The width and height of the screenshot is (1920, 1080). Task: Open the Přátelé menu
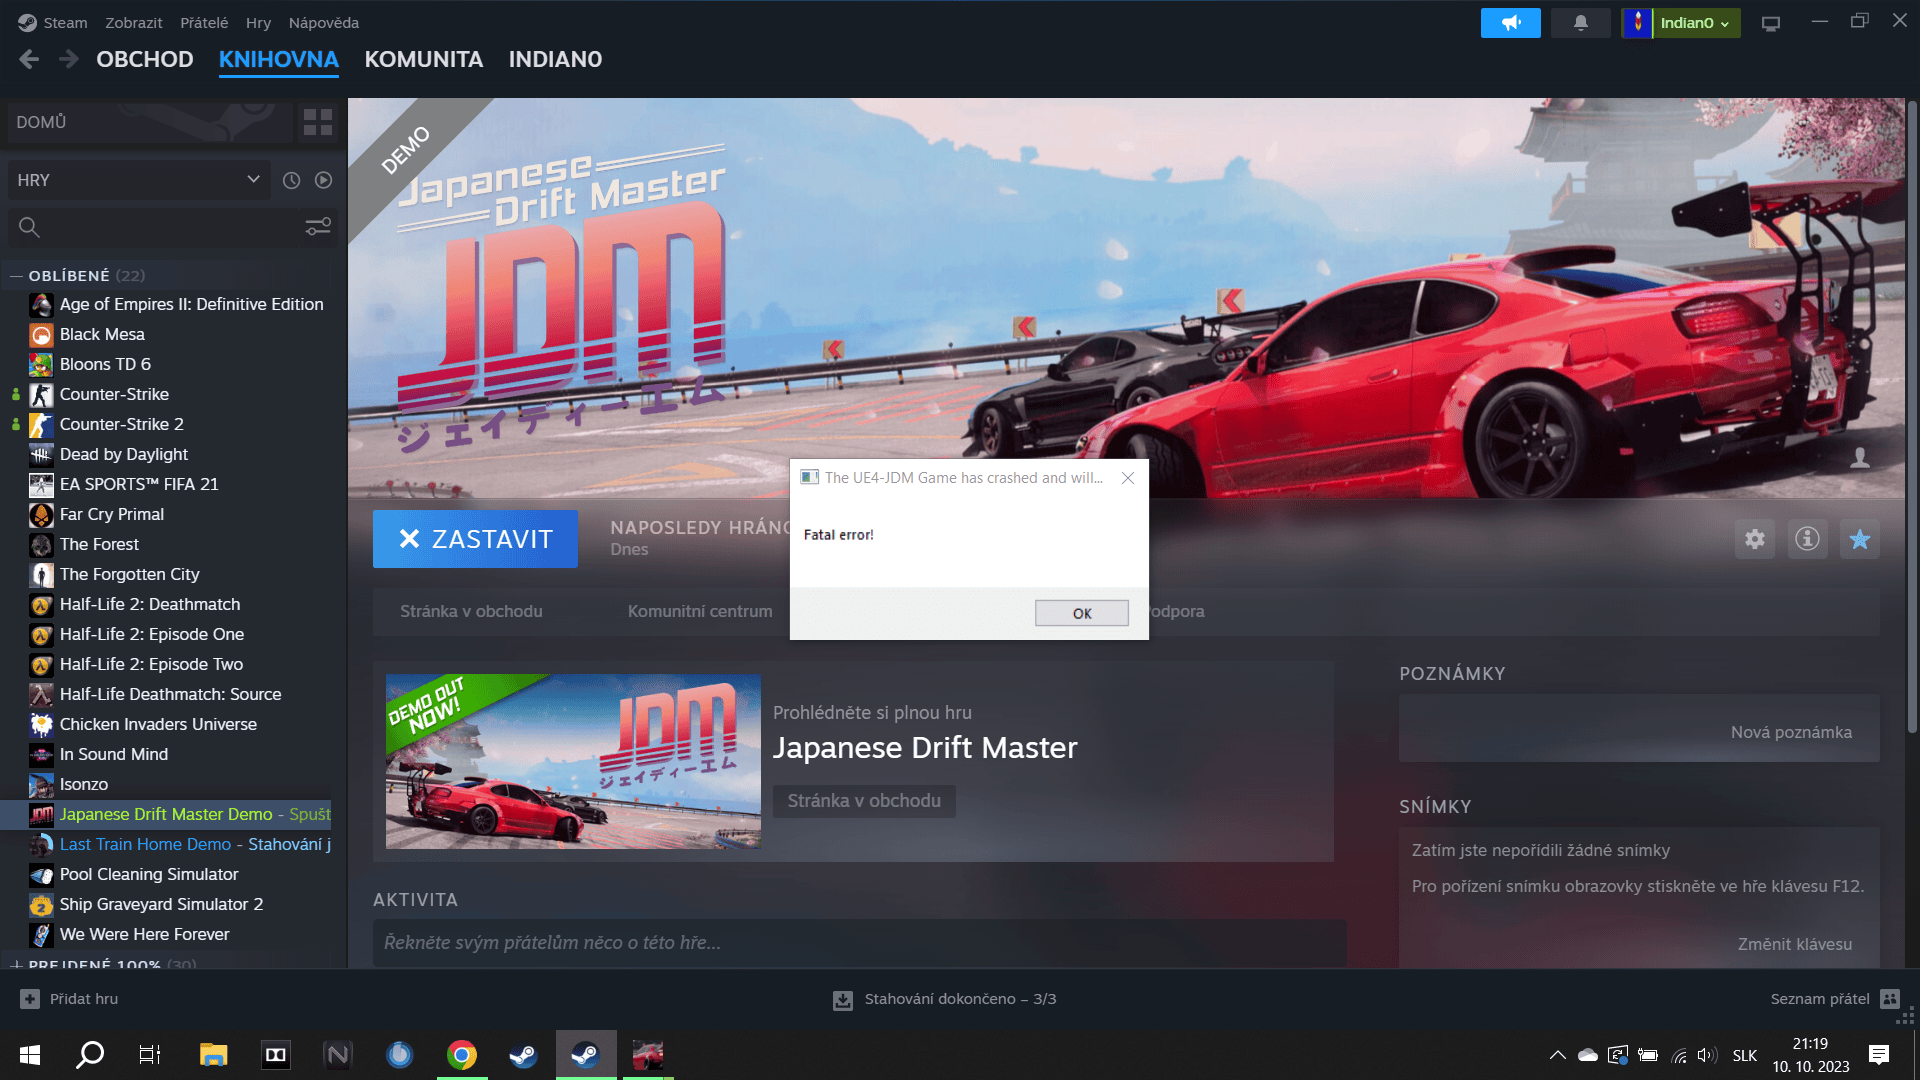204,22
